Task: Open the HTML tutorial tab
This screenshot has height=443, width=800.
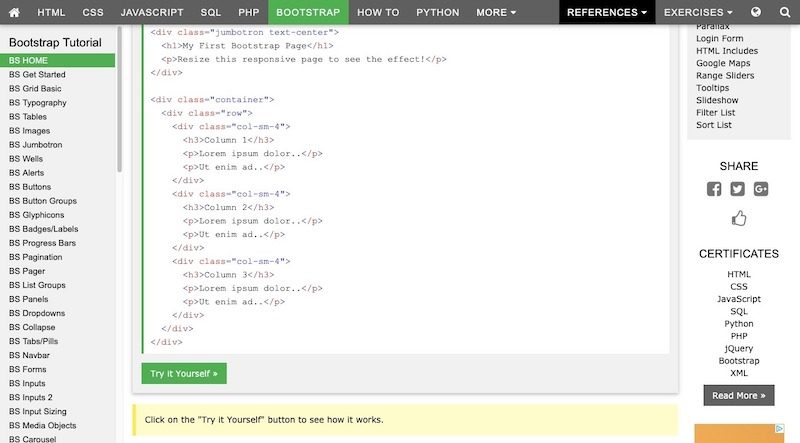Action: [x=51, y=12]
